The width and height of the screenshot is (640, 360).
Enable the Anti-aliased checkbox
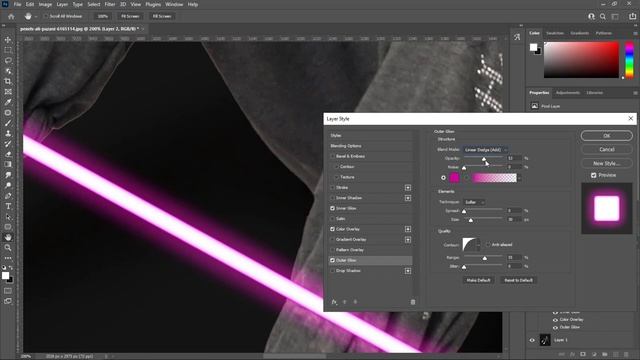(488, 244)
